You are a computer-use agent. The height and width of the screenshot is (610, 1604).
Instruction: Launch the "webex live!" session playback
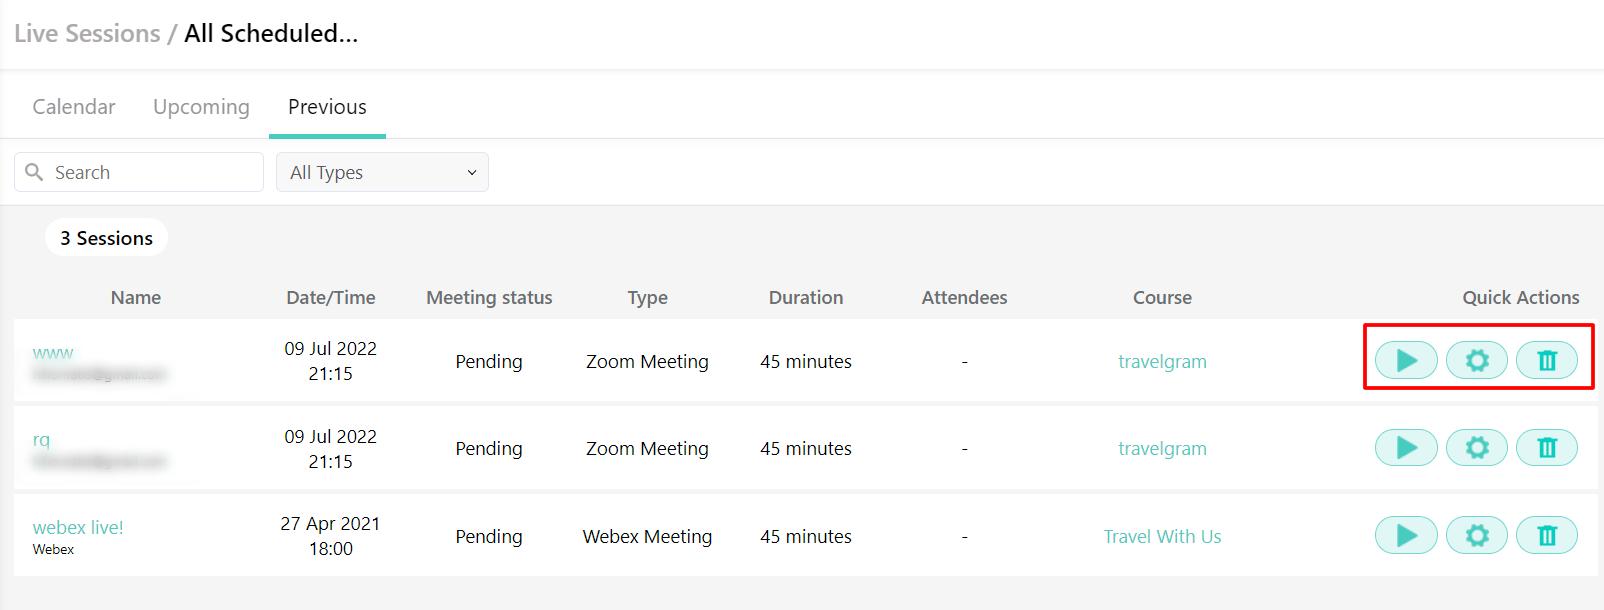coord(1405,535)
